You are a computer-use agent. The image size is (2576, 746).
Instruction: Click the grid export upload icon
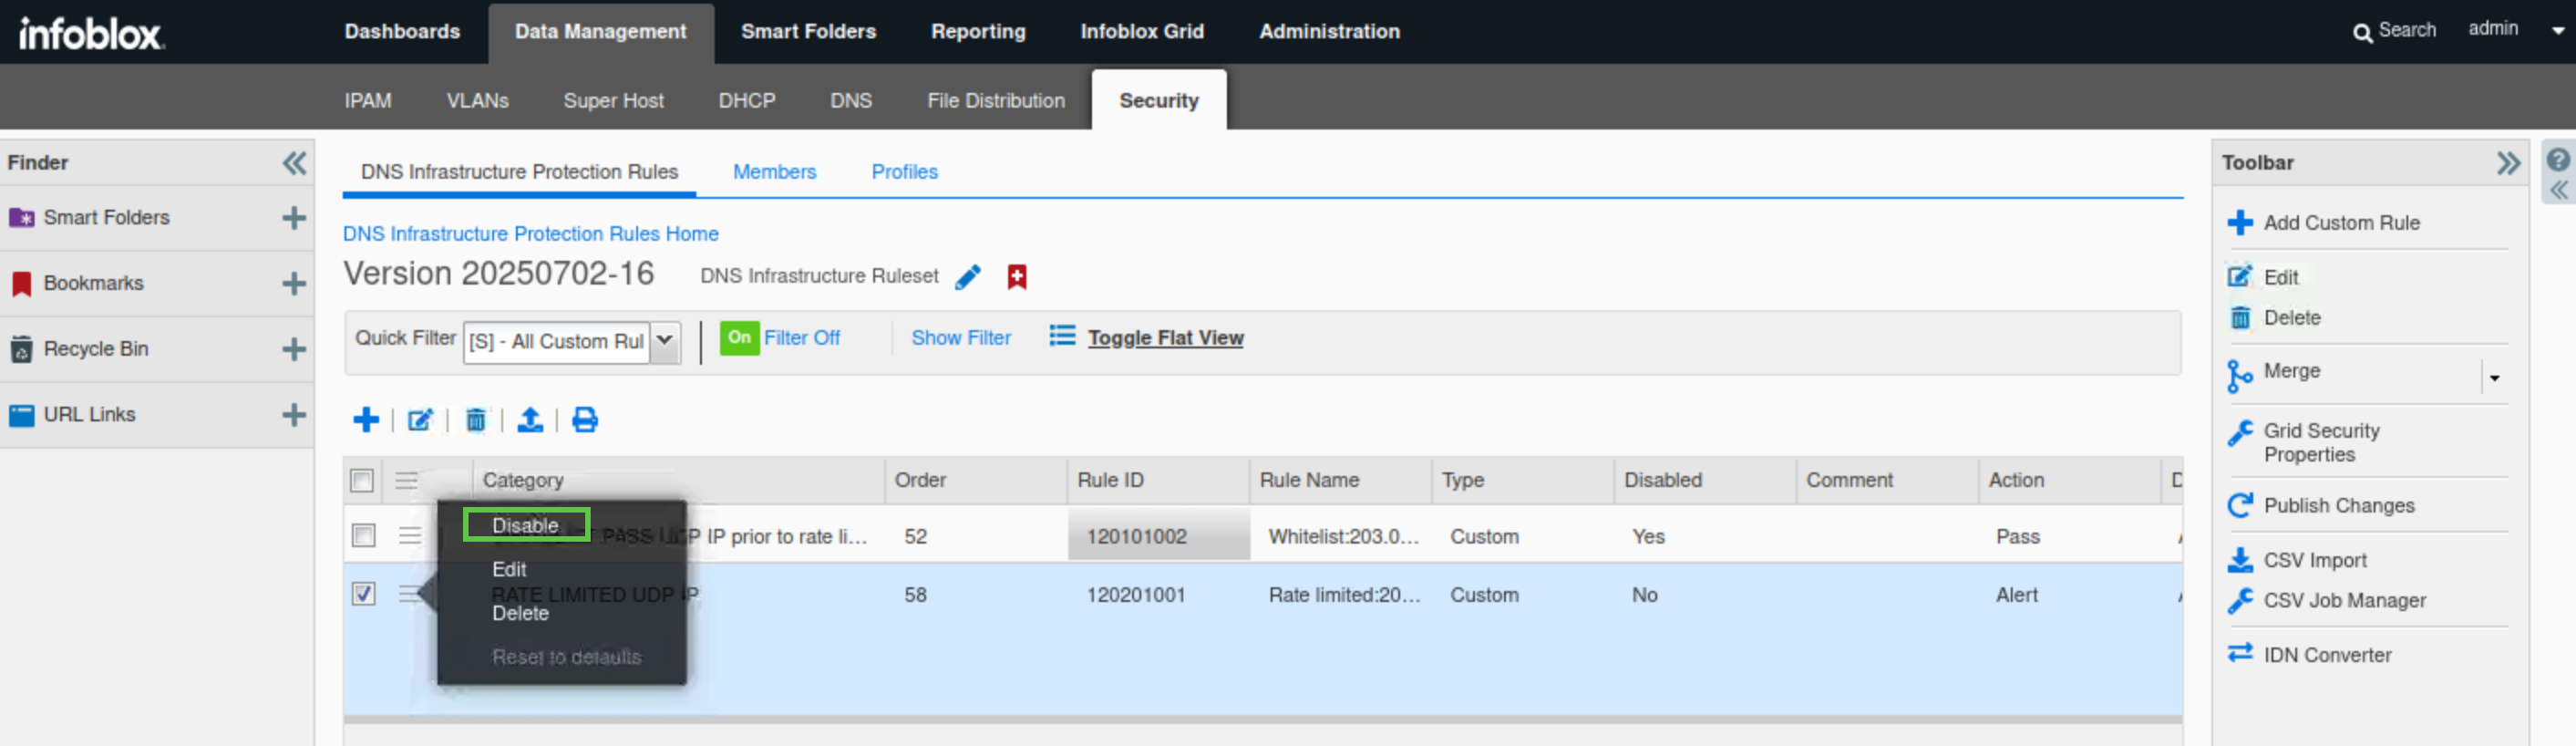coord(530,420)
